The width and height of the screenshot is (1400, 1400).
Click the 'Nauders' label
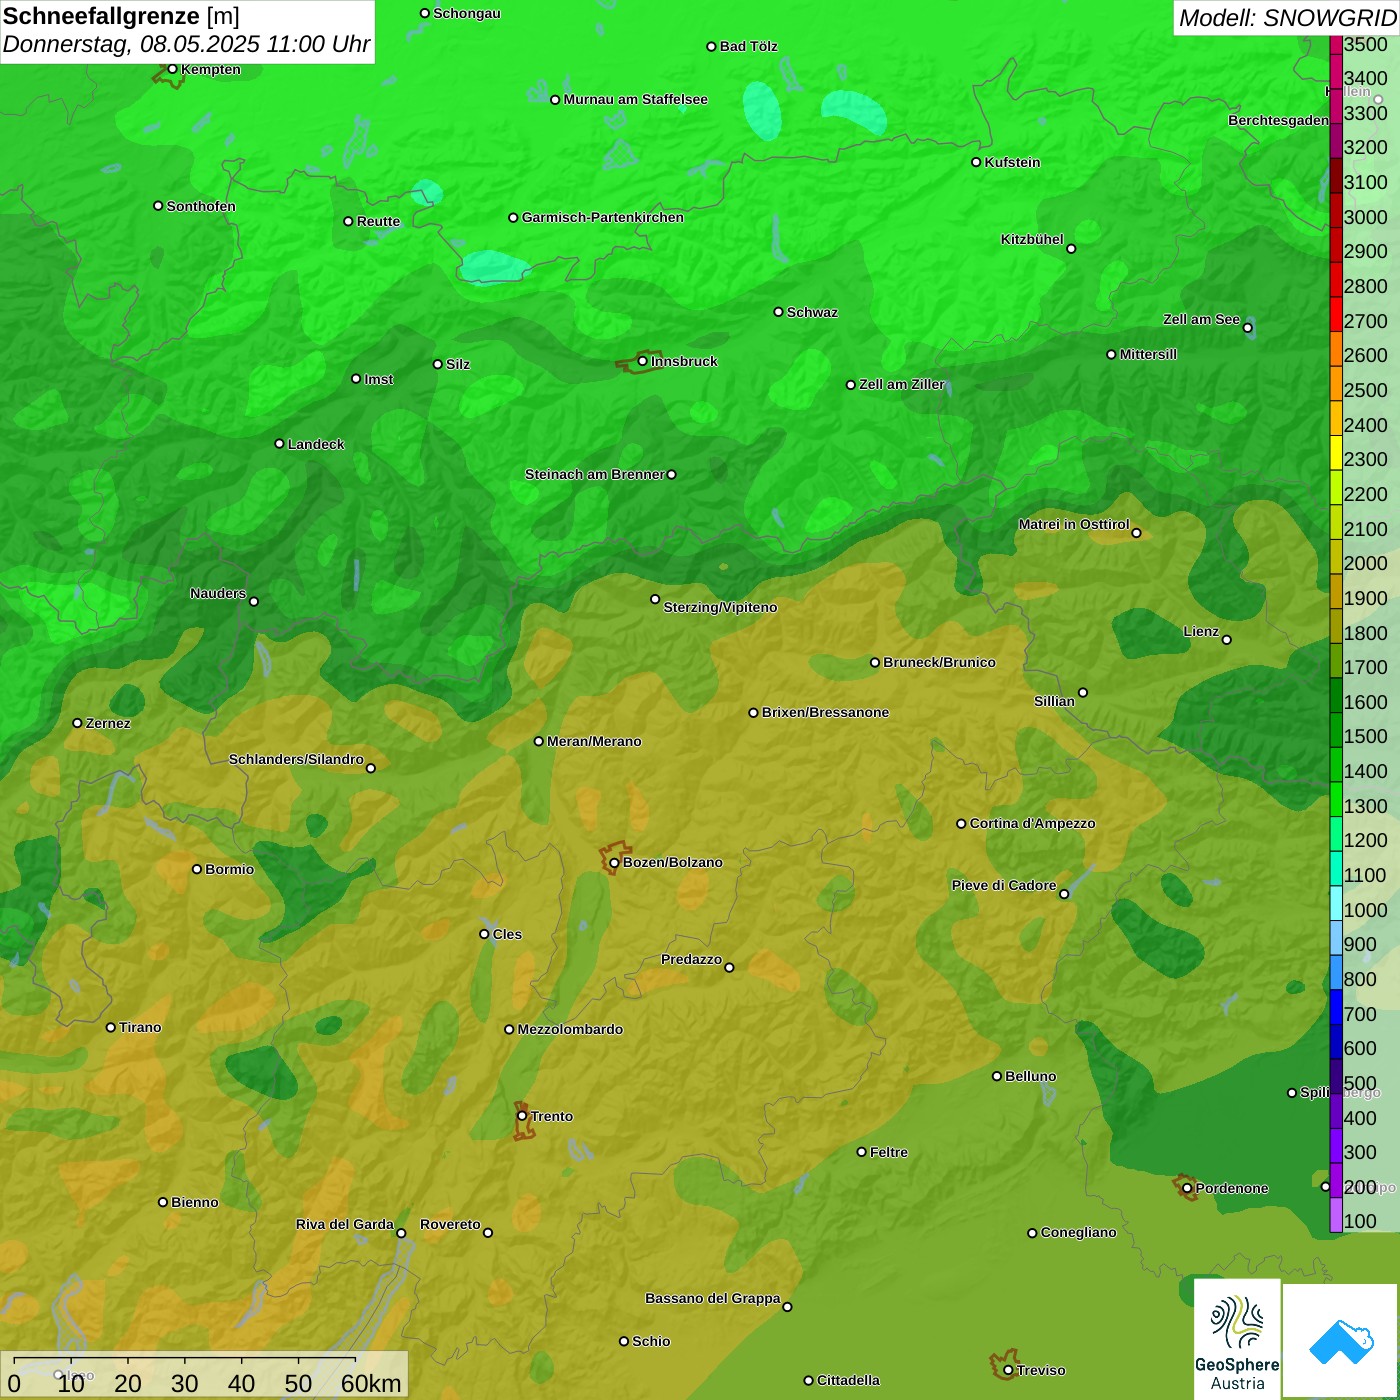point(218,593)
